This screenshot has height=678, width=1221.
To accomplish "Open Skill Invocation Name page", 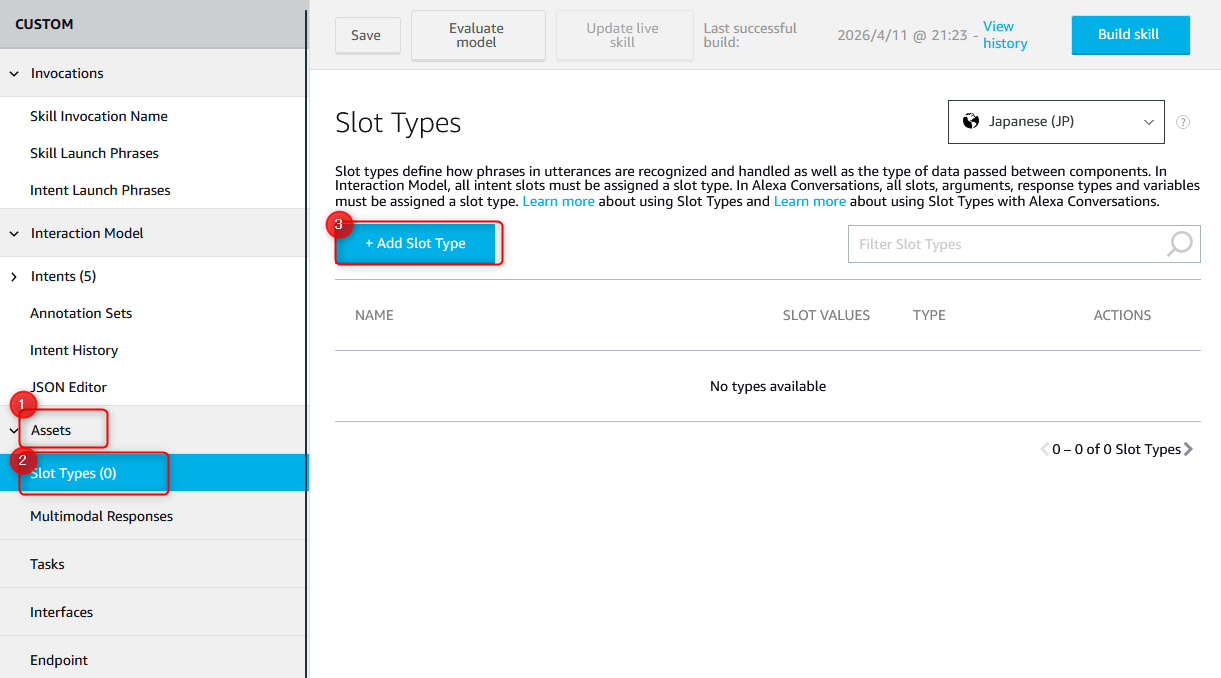I will pyautogui.click(x=99, y=117).
